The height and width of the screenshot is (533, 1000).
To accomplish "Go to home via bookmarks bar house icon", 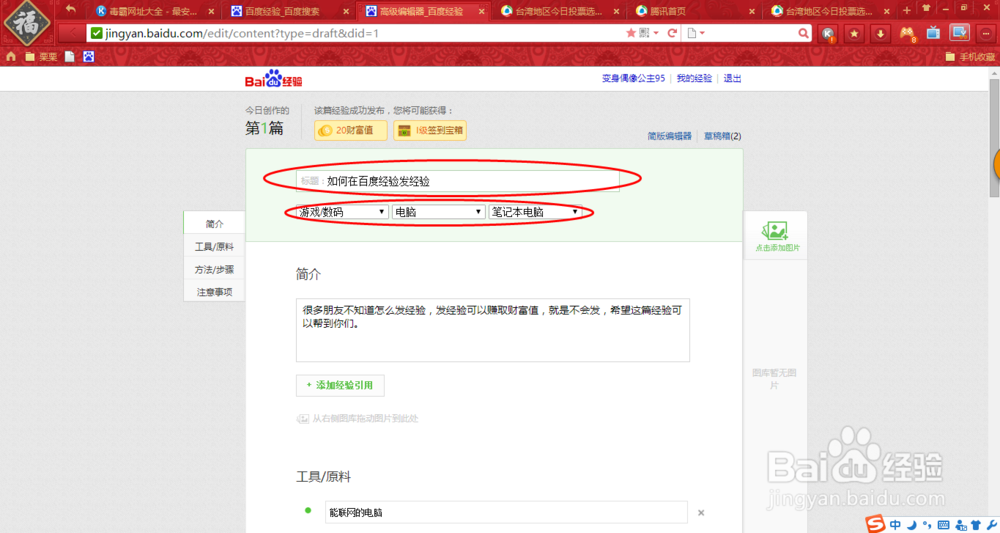I will tap(11, 57).
